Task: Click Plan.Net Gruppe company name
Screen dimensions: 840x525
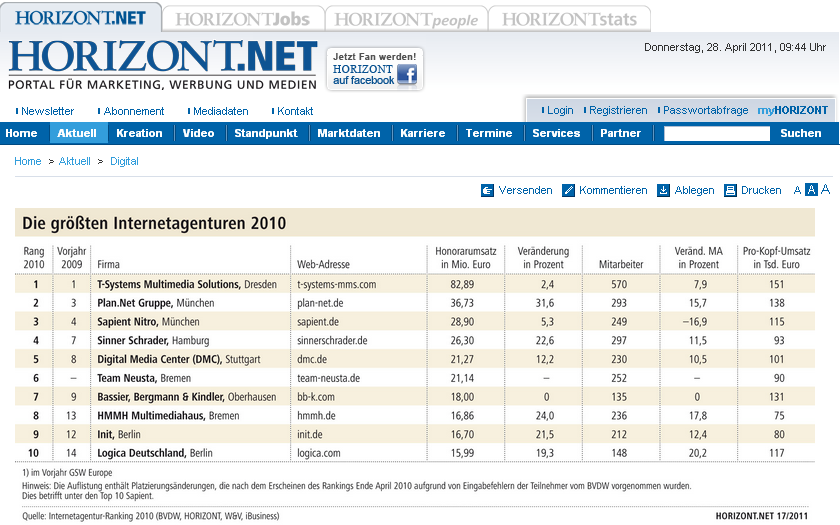Action: 135,303
